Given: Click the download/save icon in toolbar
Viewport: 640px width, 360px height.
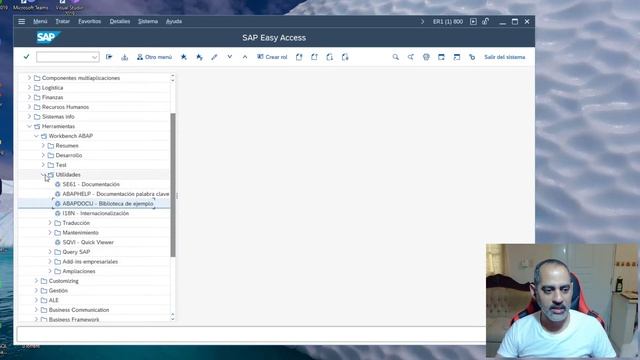Looking at the screenshot, I should (x=124, y=57).
